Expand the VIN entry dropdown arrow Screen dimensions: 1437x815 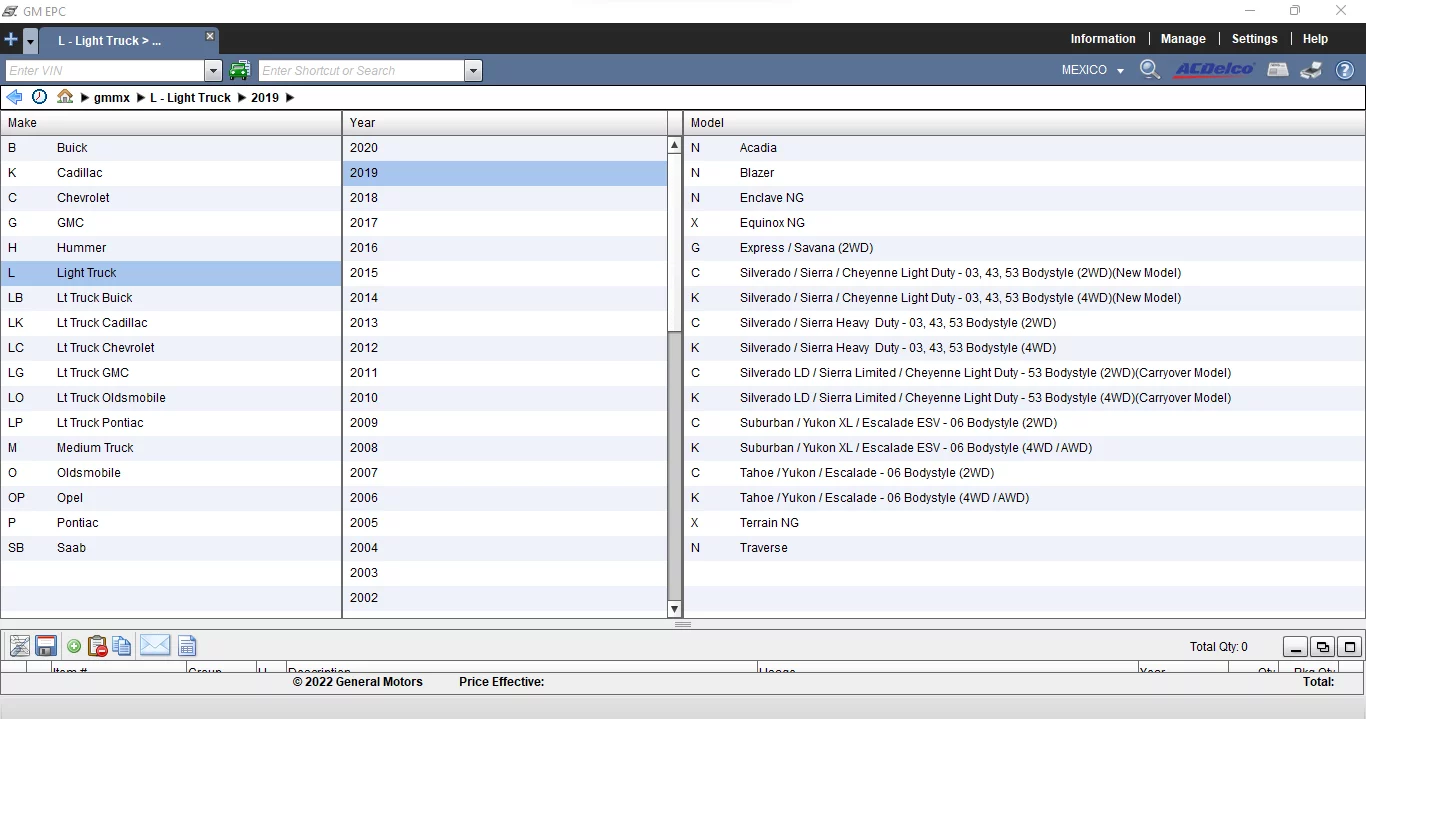213,70
